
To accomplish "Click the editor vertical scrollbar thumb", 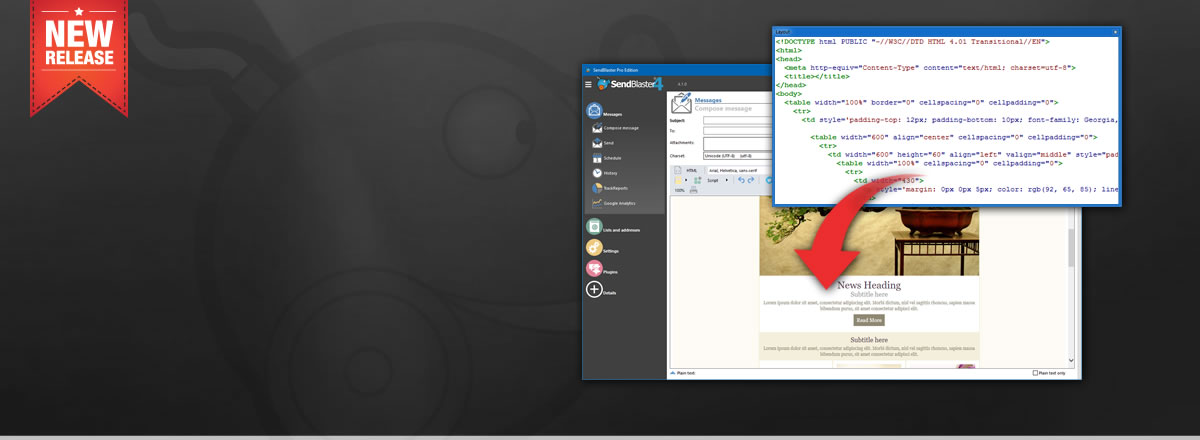I will 1071,248.
